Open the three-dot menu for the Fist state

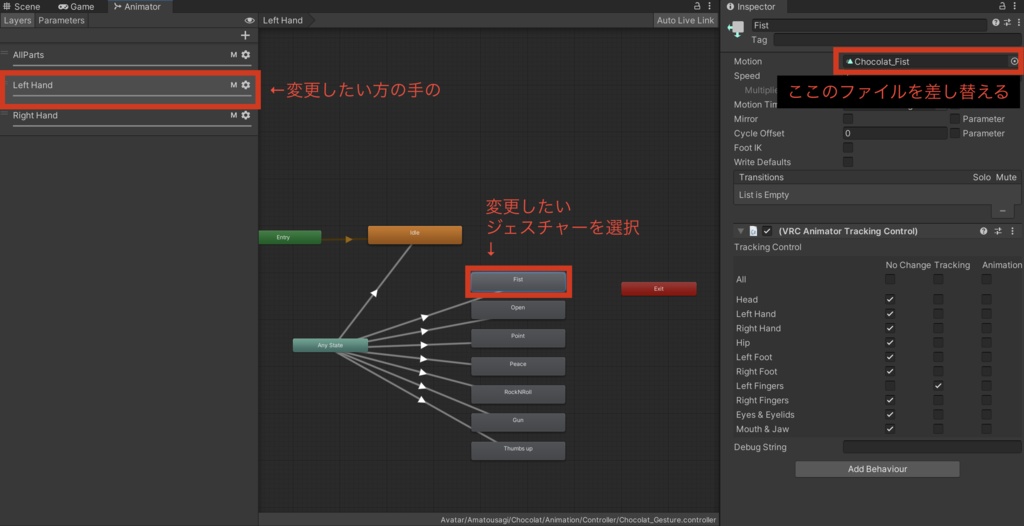[x=1018, y=22]
